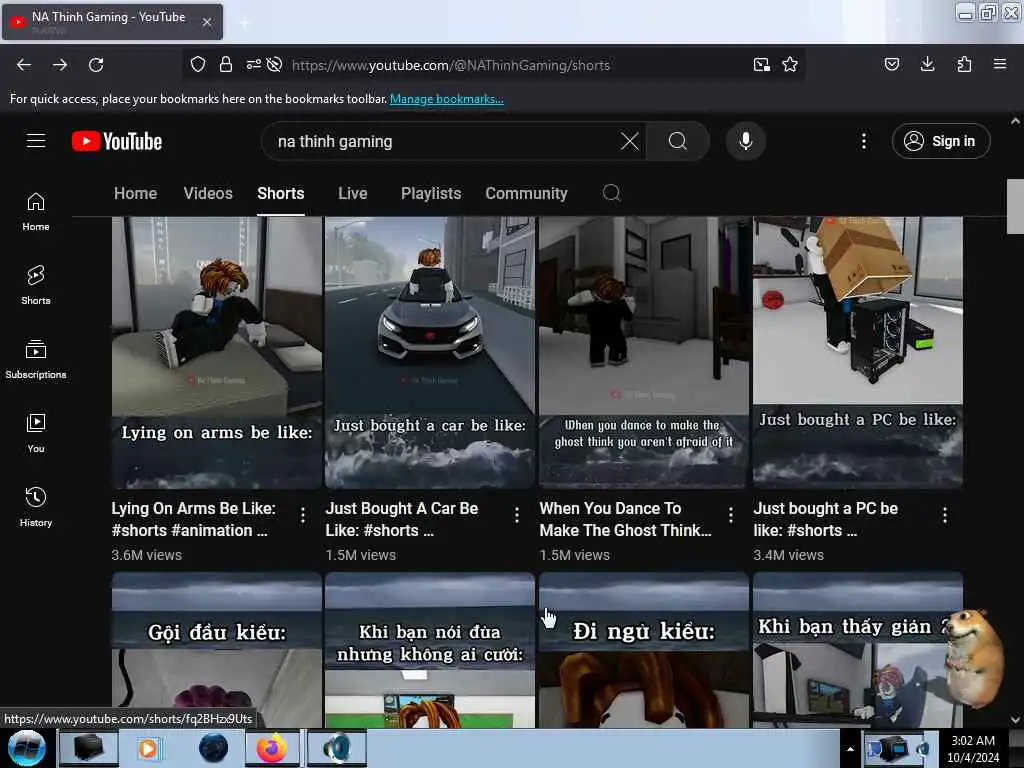This screenshot has height=768, width=1024.
Task: Click the search magnifier button
Action: (678, 141)
